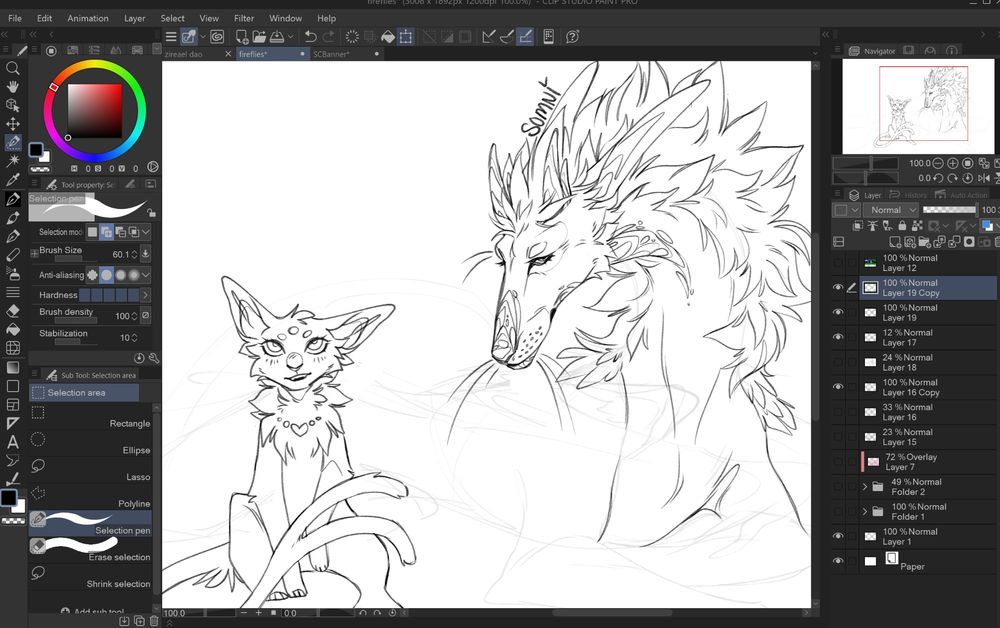Open the Window menu
Screen dimensions: 1000x628
coord(285,18)
